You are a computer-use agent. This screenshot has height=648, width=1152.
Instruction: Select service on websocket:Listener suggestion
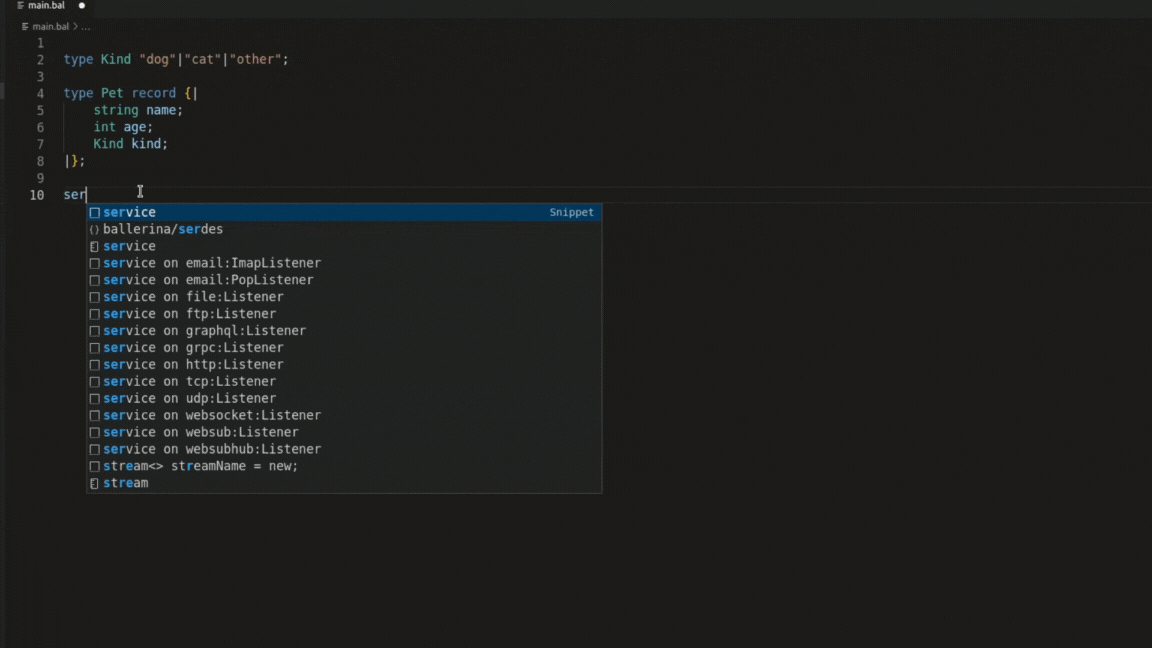(x=344, y=415)
